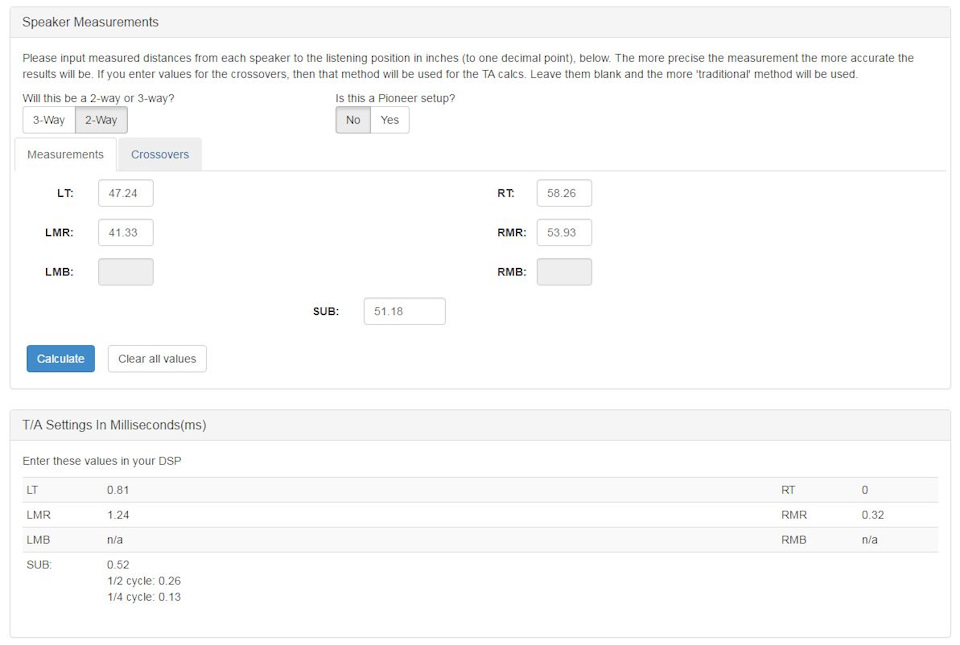Open the Crossovers tab
Image resolution: width=960 pixels, height=645 pixels.
click(160, 155)
